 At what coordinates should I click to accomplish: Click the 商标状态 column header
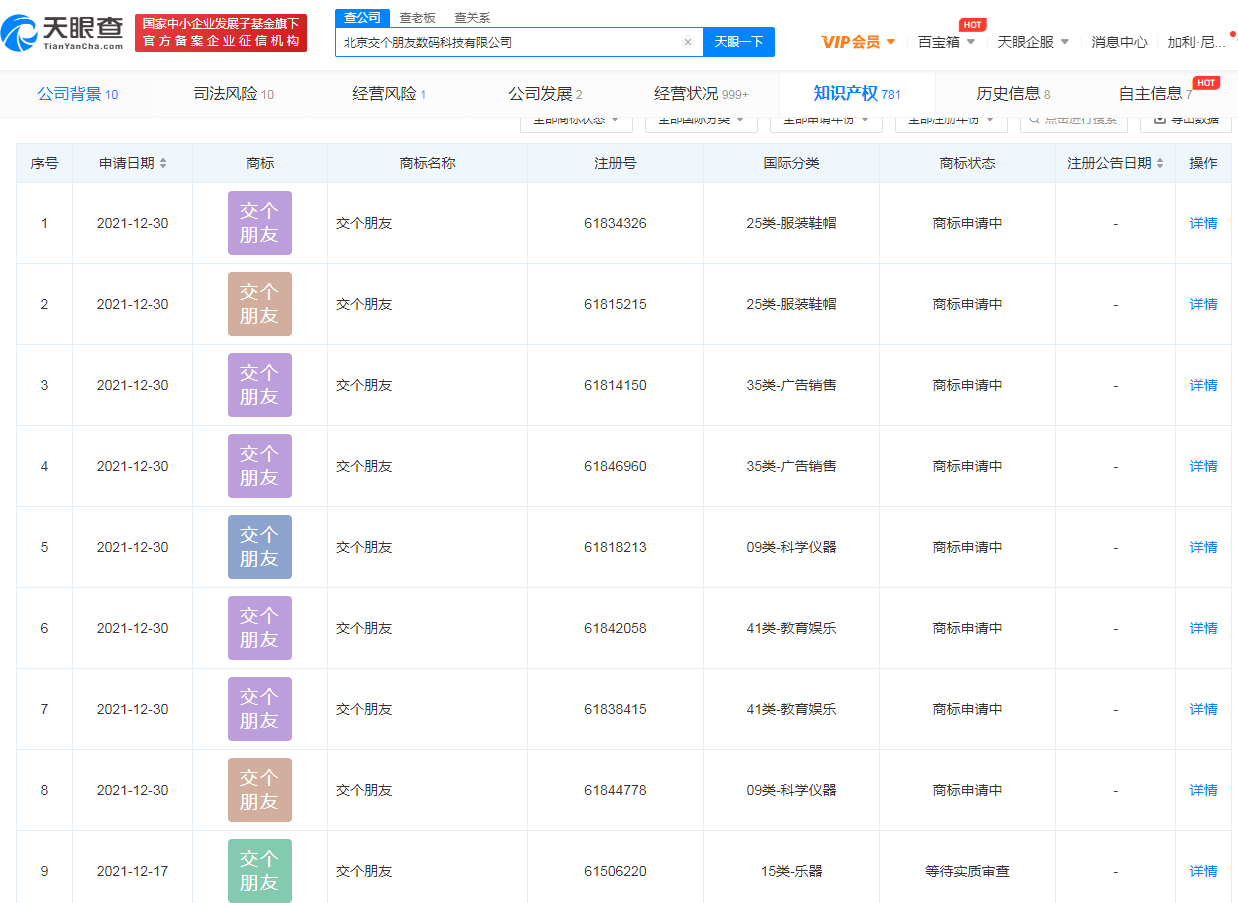tap(967, 163)
